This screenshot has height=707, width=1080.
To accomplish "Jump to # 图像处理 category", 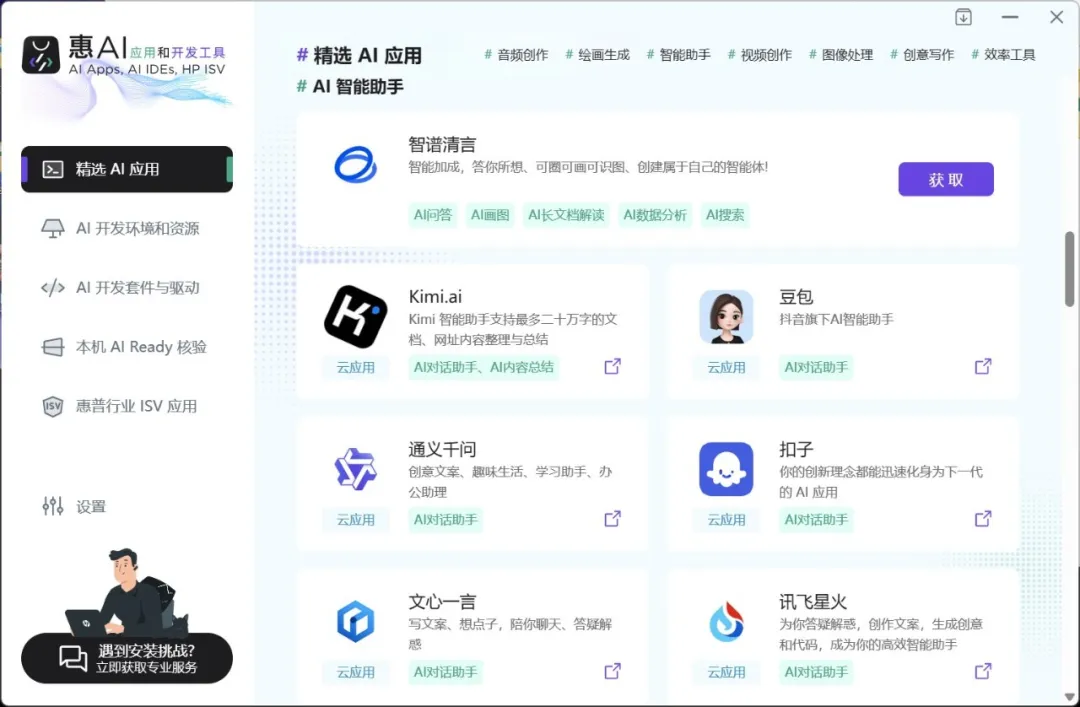I will [x=841, y=55].
